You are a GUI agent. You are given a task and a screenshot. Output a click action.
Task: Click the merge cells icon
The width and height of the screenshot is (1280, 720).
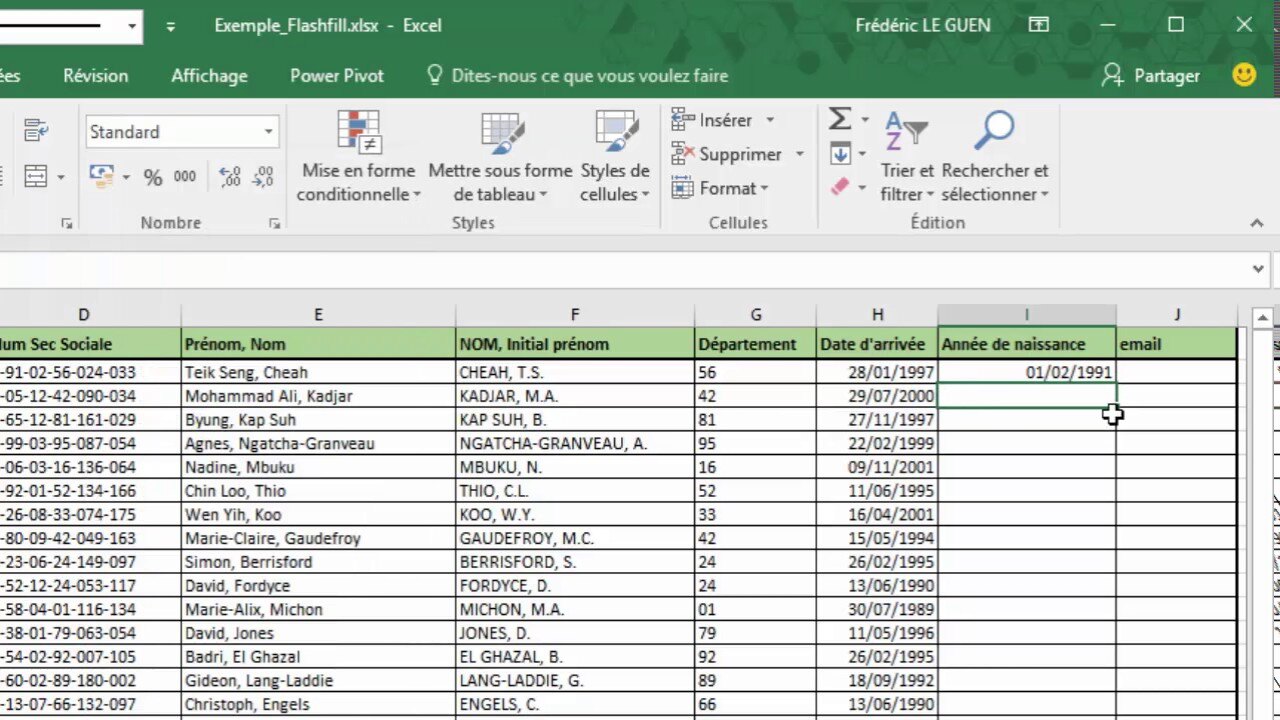(x=36, y=177)
